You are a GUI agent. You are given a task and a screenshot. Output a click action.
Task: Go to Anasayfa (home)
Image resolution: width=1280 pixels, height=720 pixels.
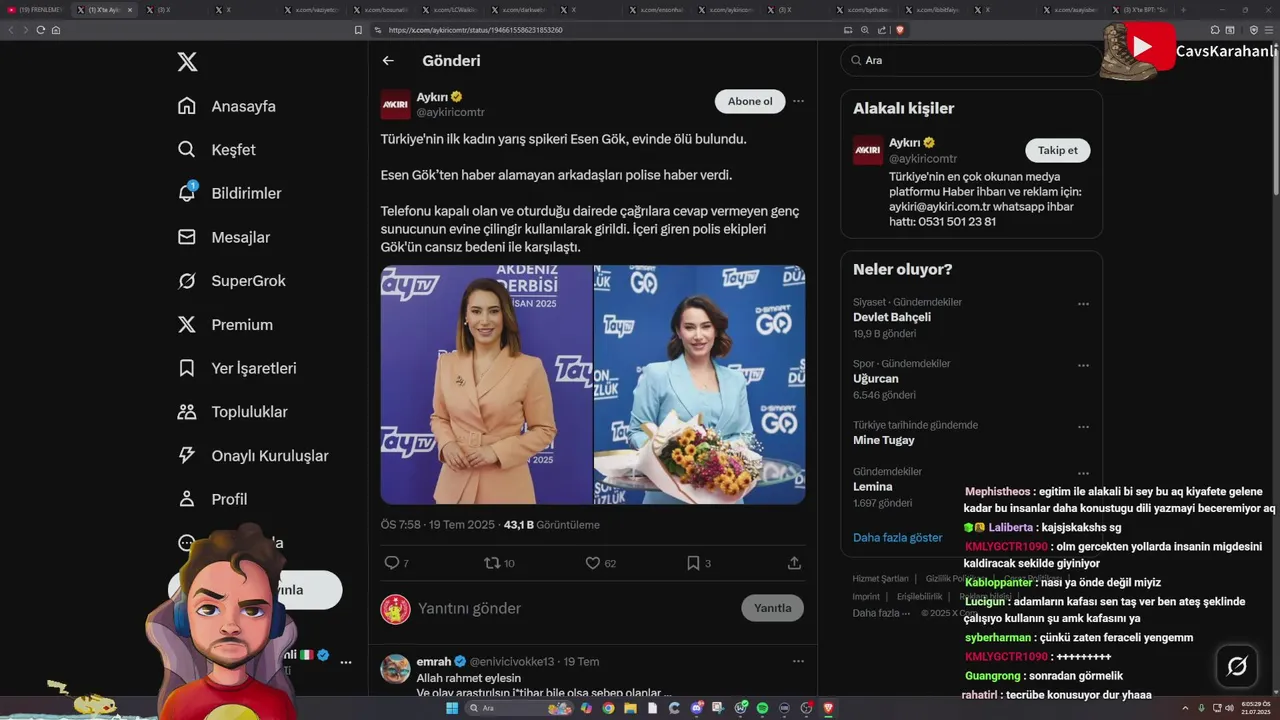(x=227, y=106)
